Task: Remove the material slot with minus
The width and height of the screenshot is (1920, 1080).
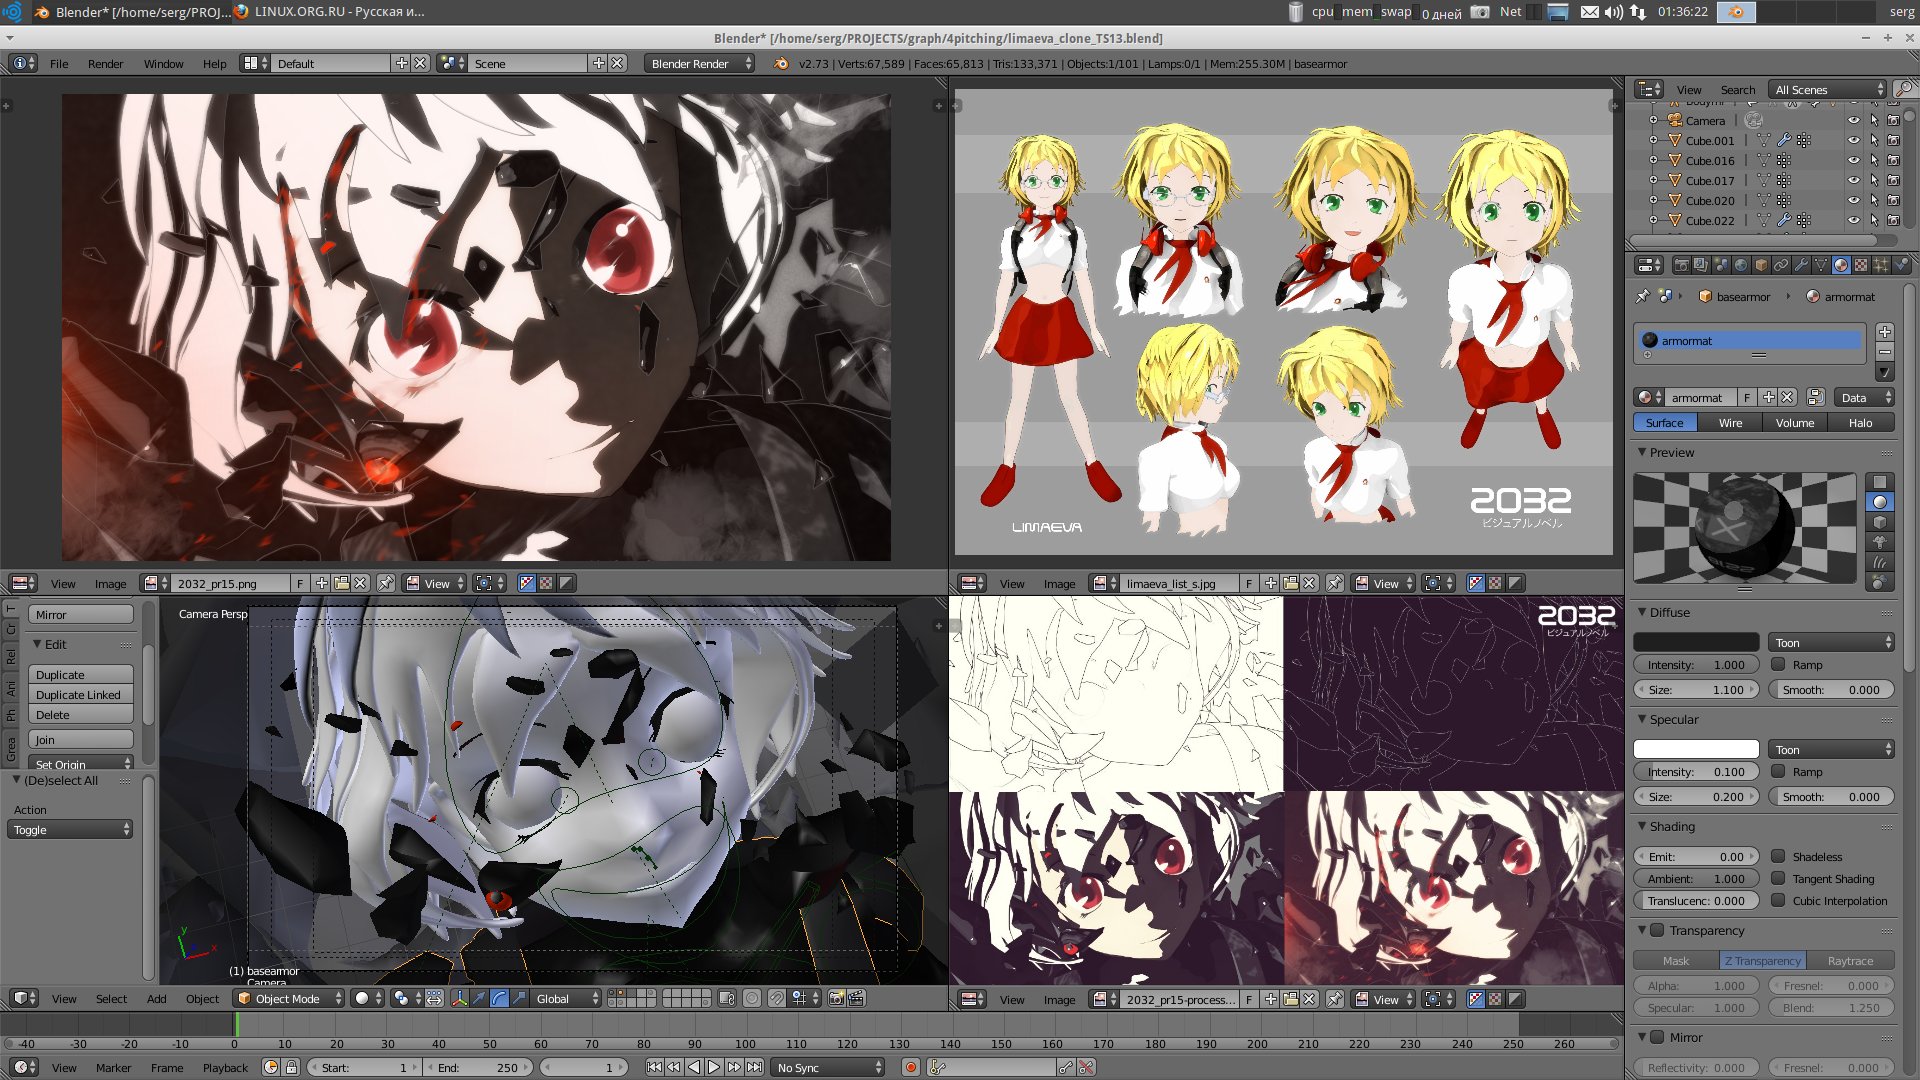Action: click(1885, 352)
